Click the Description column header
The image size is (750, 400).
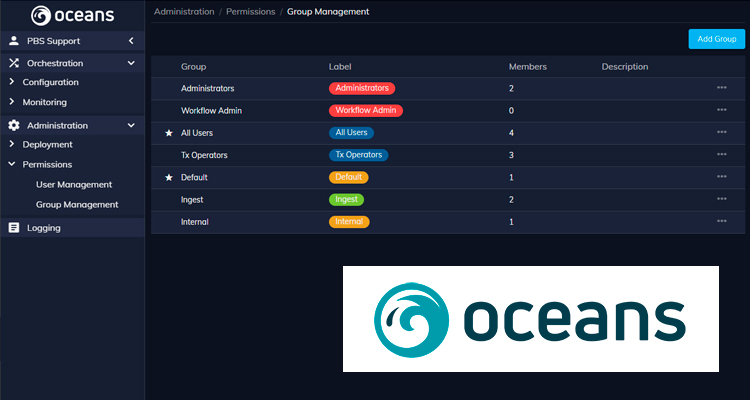point(625,67)
